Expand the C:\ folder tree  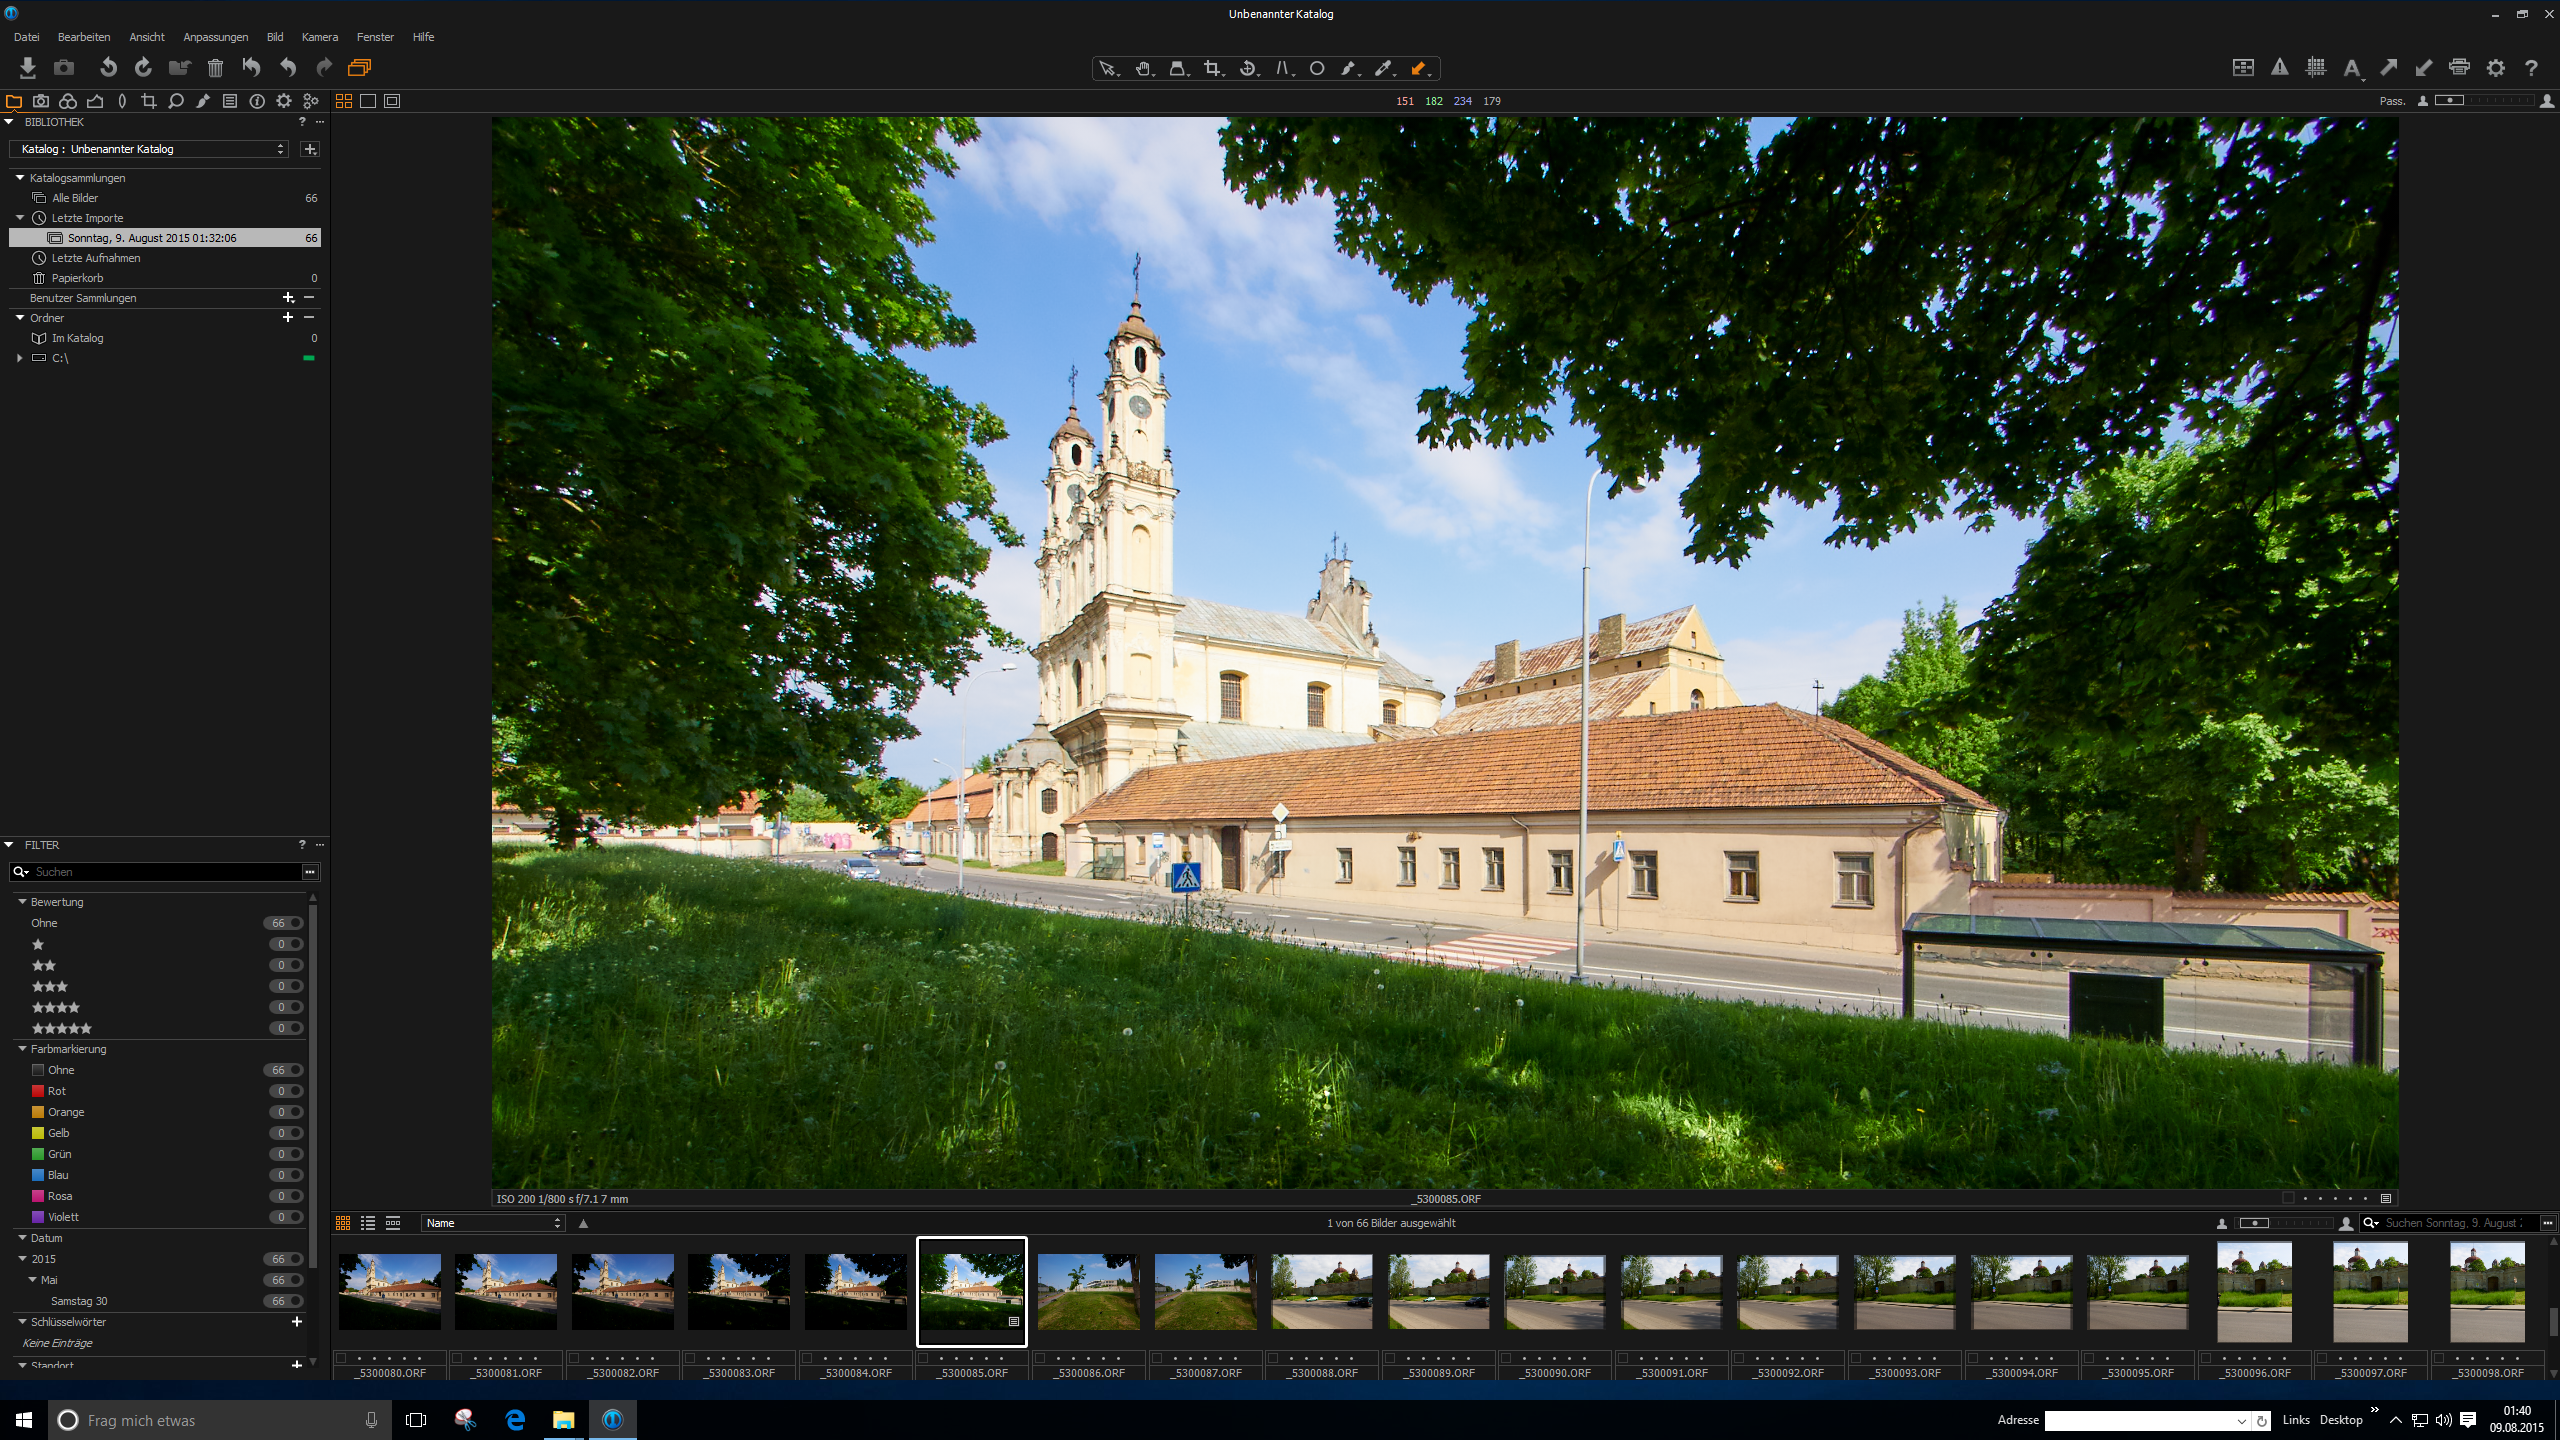tap(19, 358)
